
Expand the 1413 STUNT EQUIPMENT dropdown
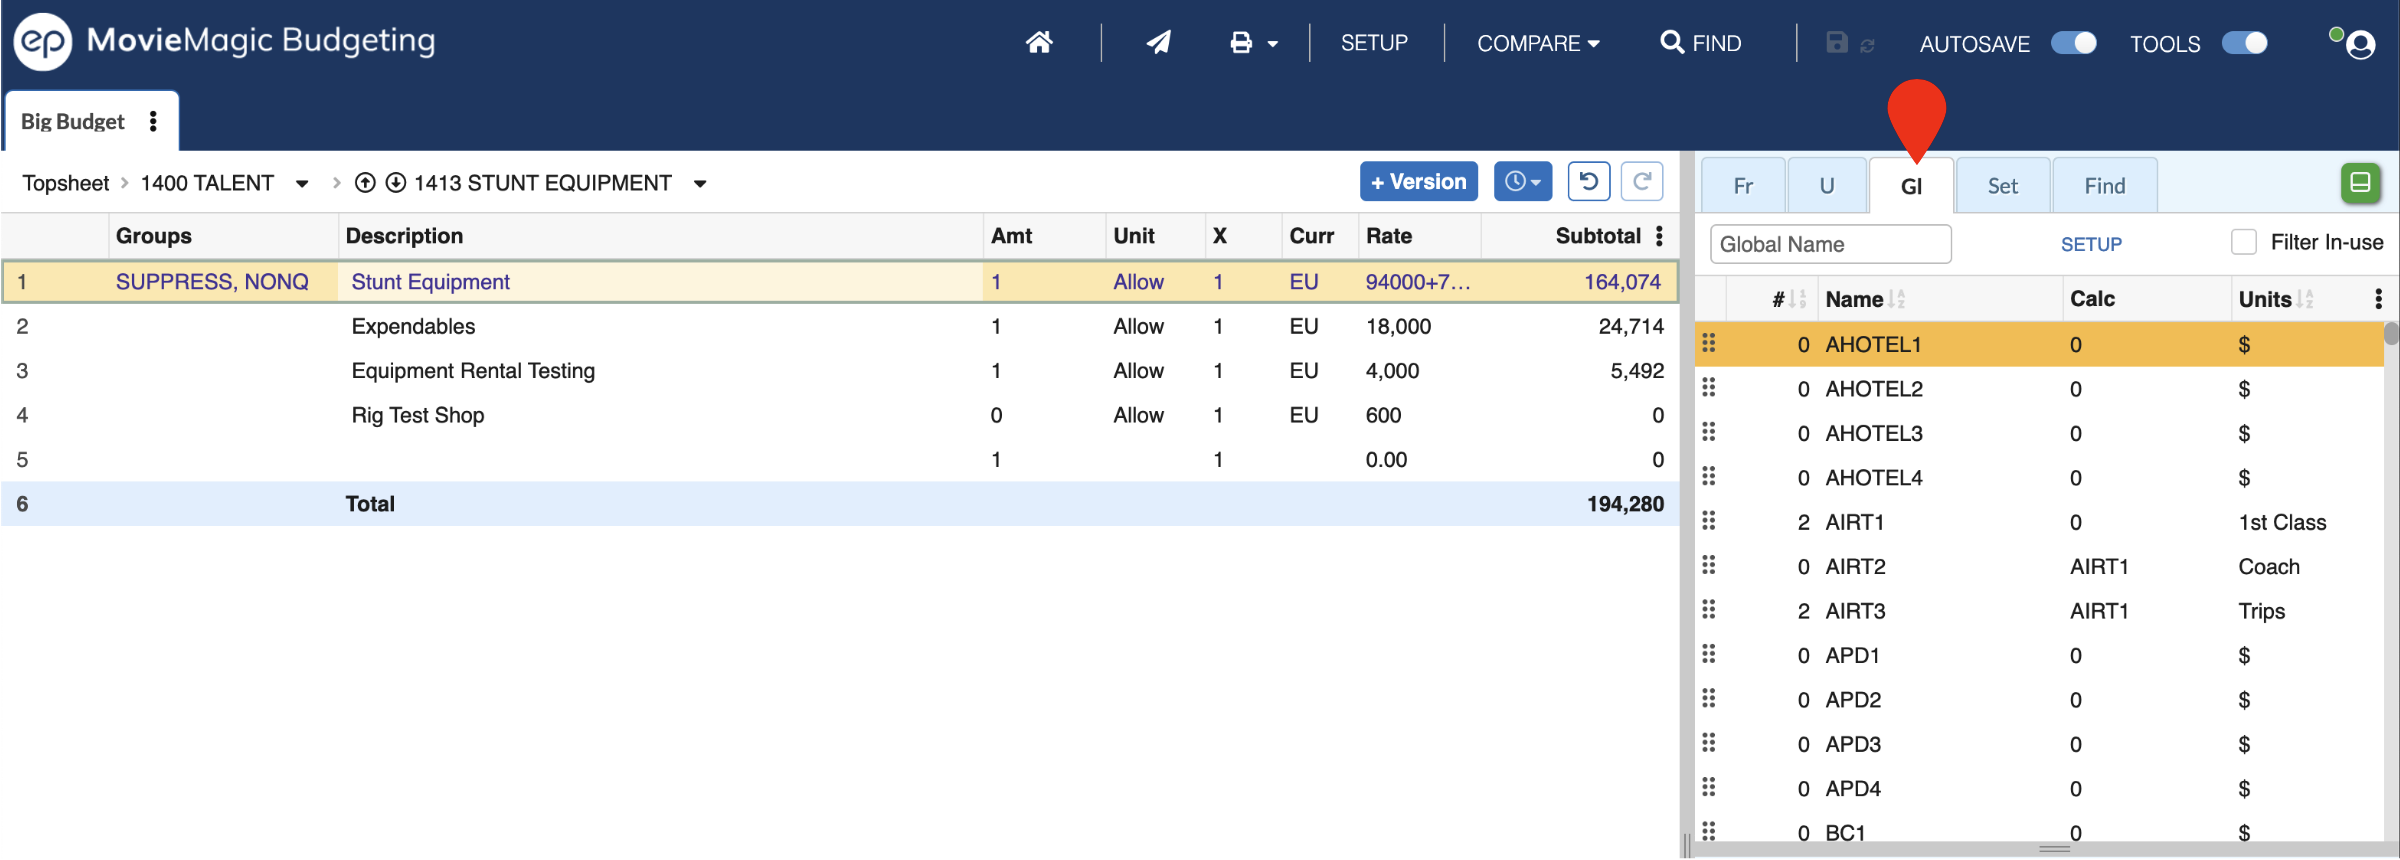(x=700, y=184)
